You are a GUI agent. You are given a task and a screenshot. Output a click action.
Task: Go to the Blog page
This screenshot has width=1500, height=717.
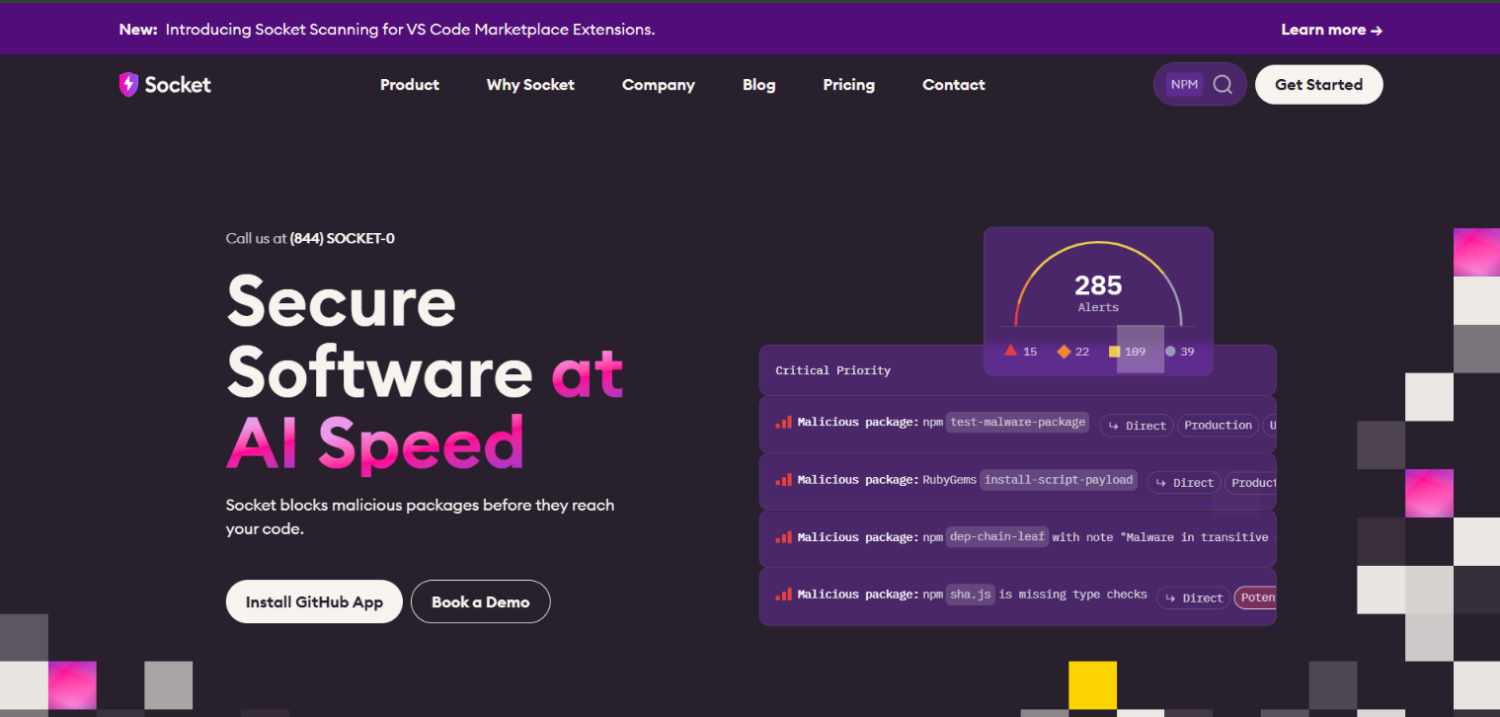pos(759,85)
